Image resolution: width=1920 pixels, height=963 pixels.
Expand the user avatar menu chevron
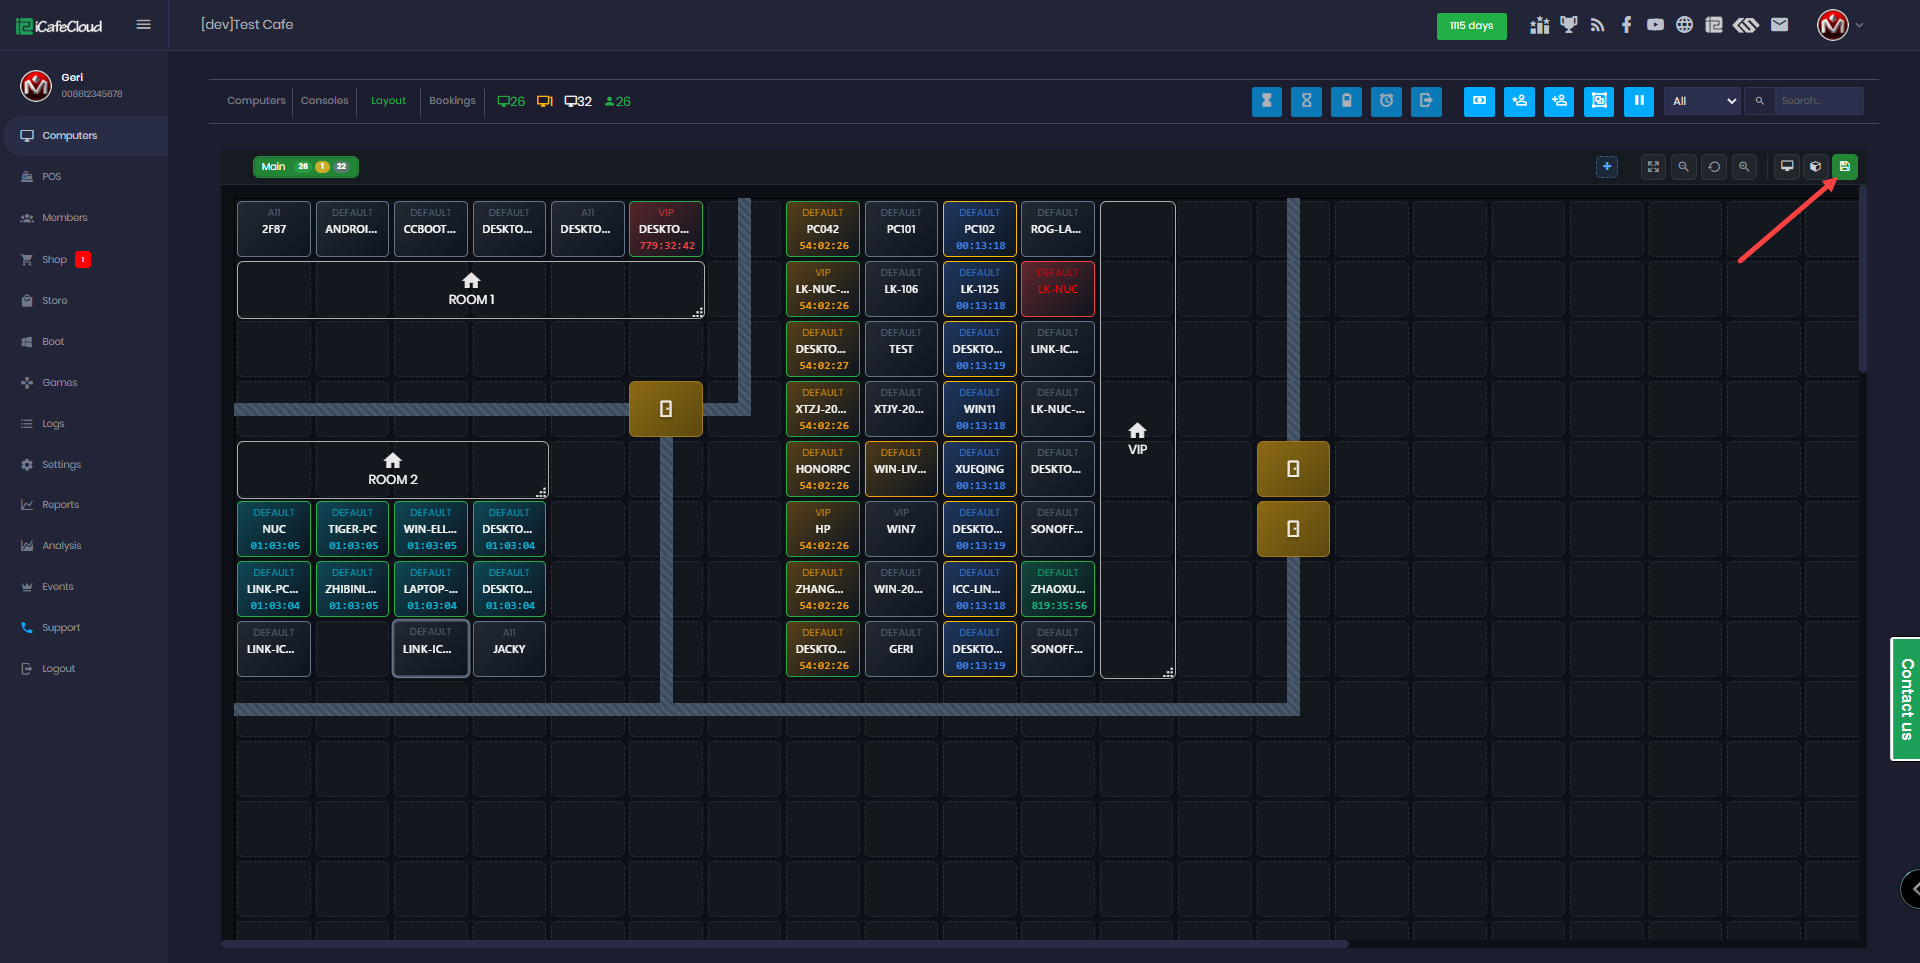click(x=1859, y=25)
